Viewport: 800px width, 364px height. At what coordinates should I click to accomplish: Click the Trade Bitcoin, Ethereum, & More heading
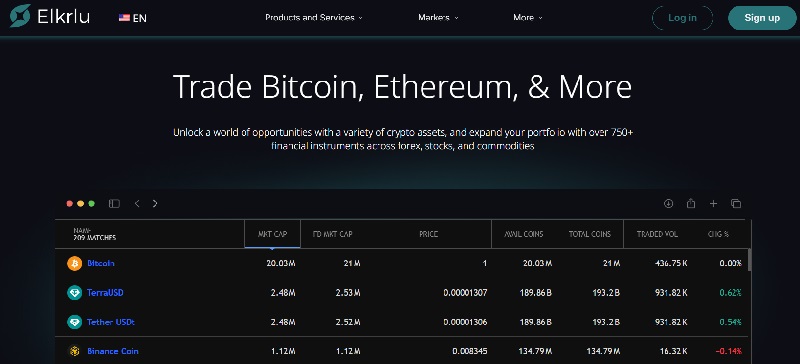point(403,86)
